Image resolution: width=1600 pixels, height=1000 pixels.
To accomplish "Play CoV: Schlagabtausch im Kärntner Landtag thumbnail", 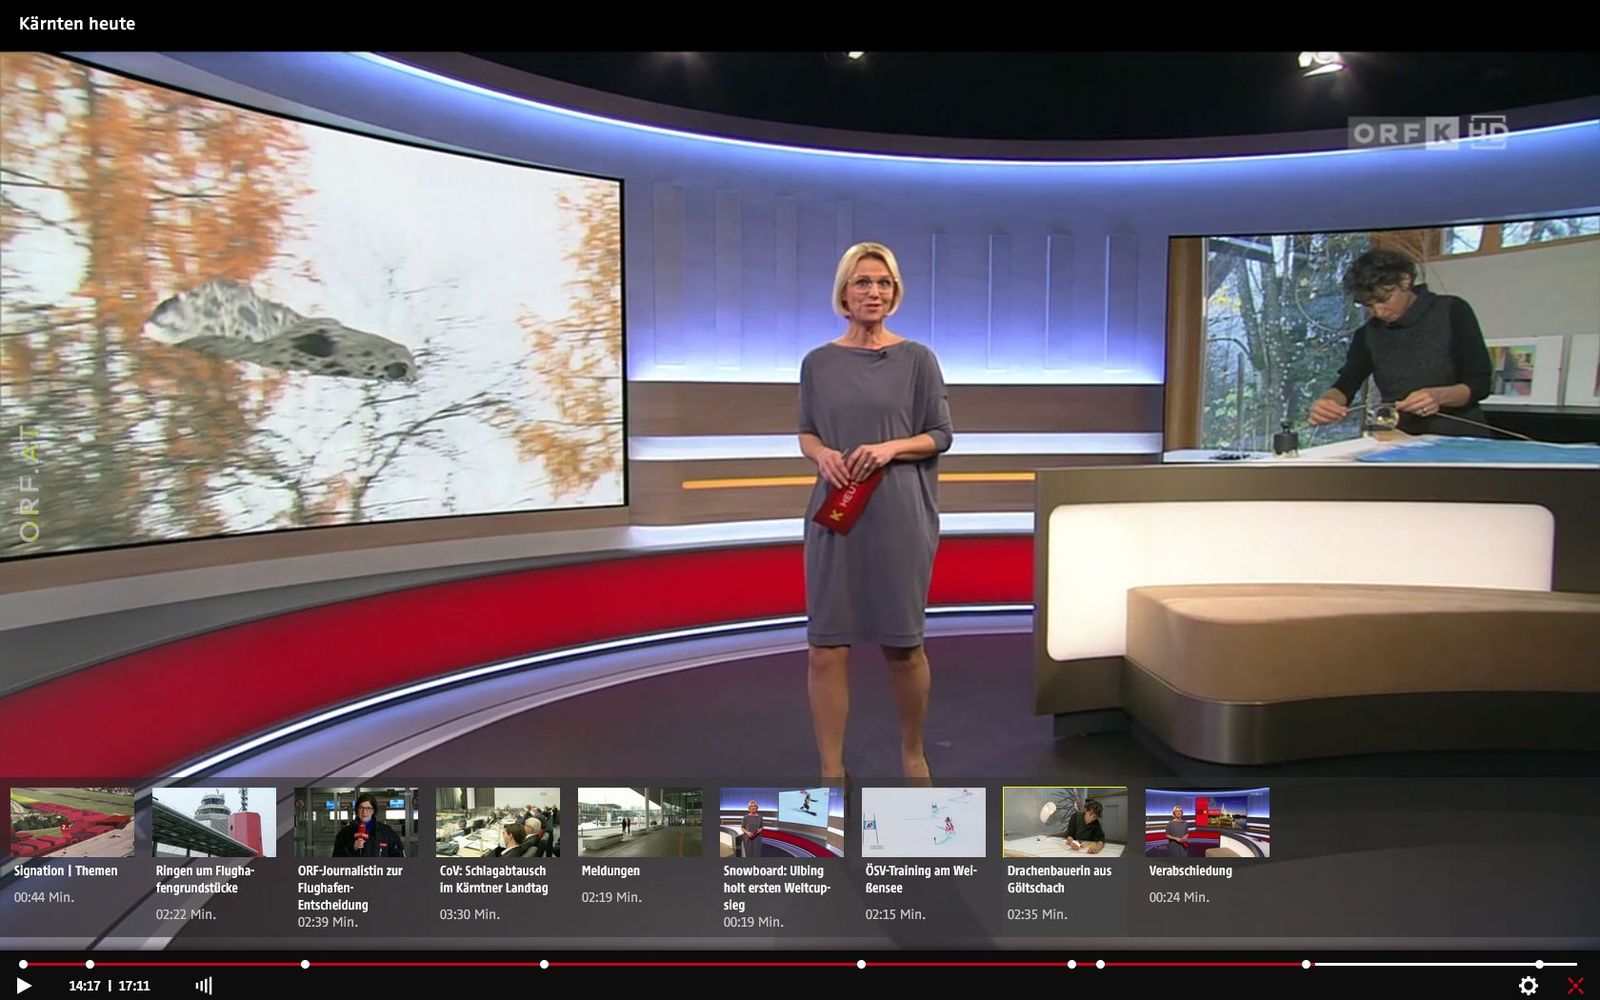I will pos(498,822).
